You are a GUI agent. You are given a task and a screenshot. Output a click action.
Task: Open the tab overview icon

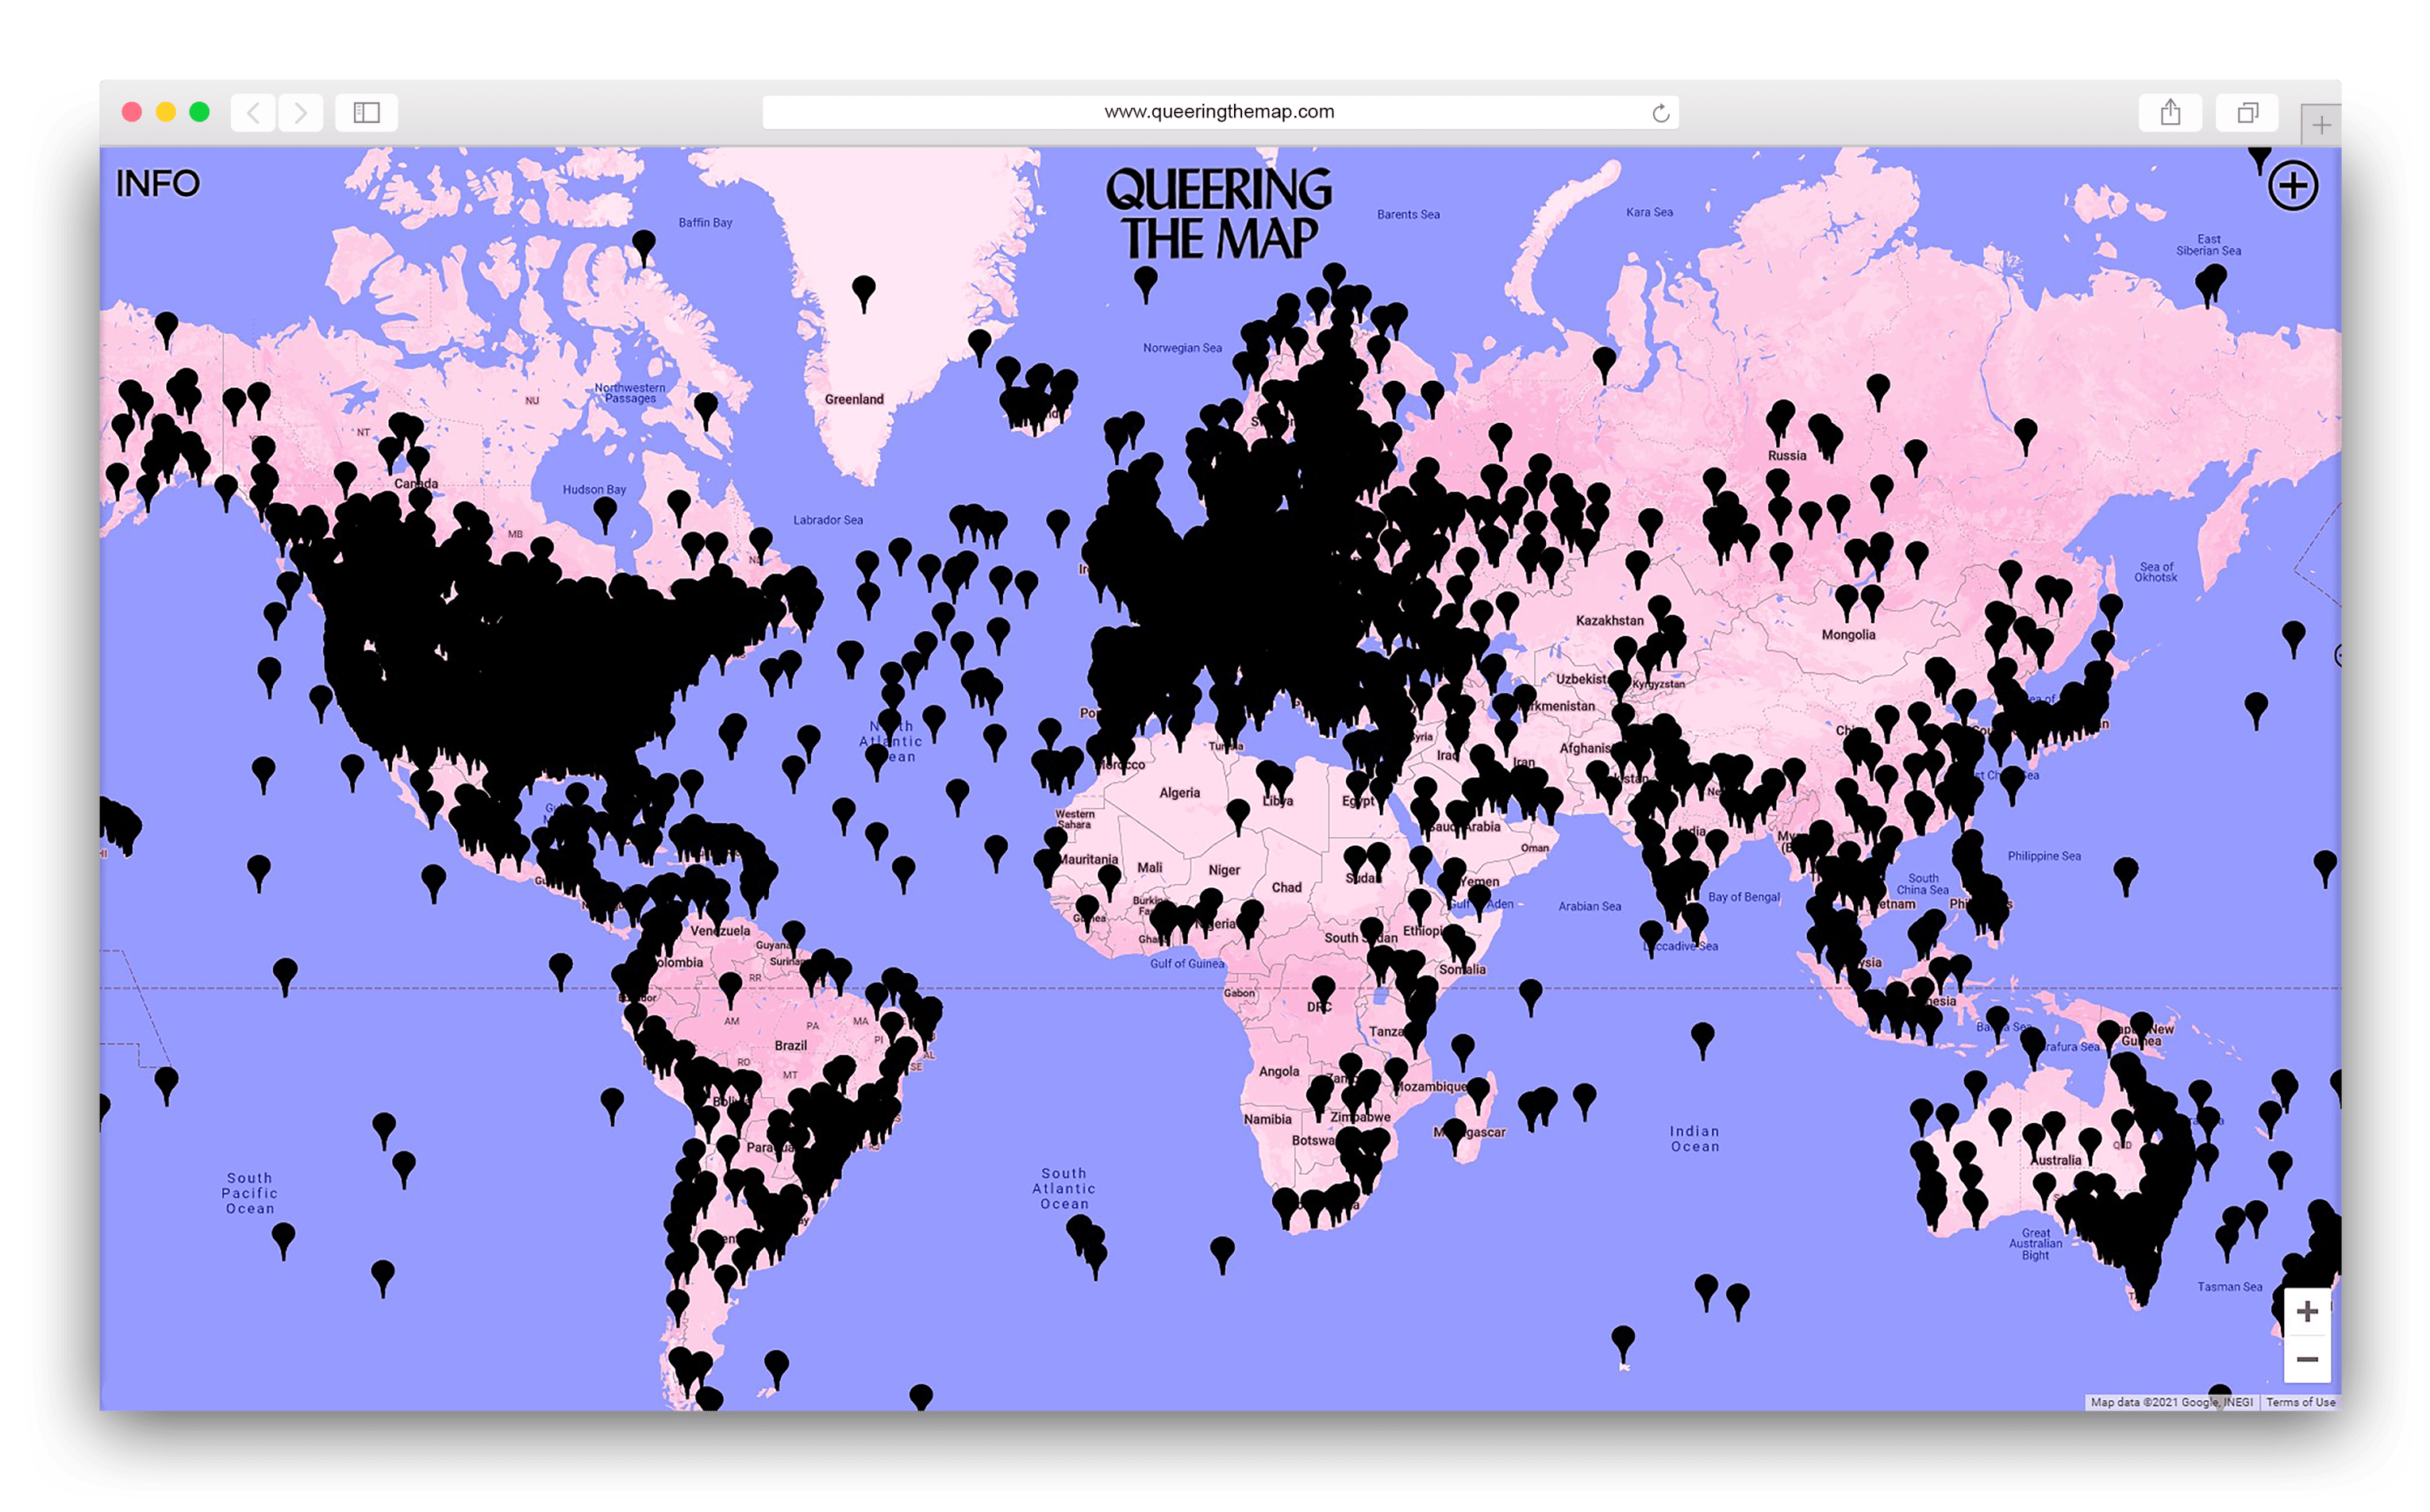tap(2246, 112)
